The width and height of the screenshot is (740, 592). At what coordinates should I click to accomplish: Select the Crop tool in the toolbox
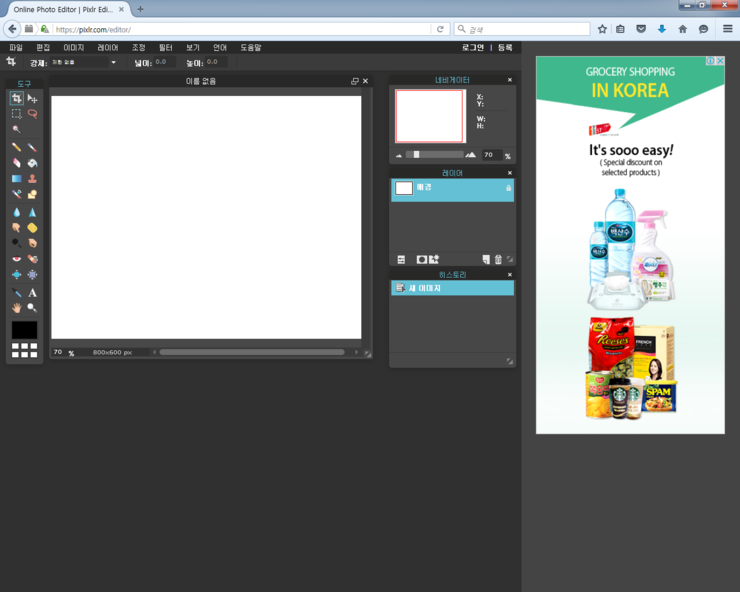click(17, 99)
